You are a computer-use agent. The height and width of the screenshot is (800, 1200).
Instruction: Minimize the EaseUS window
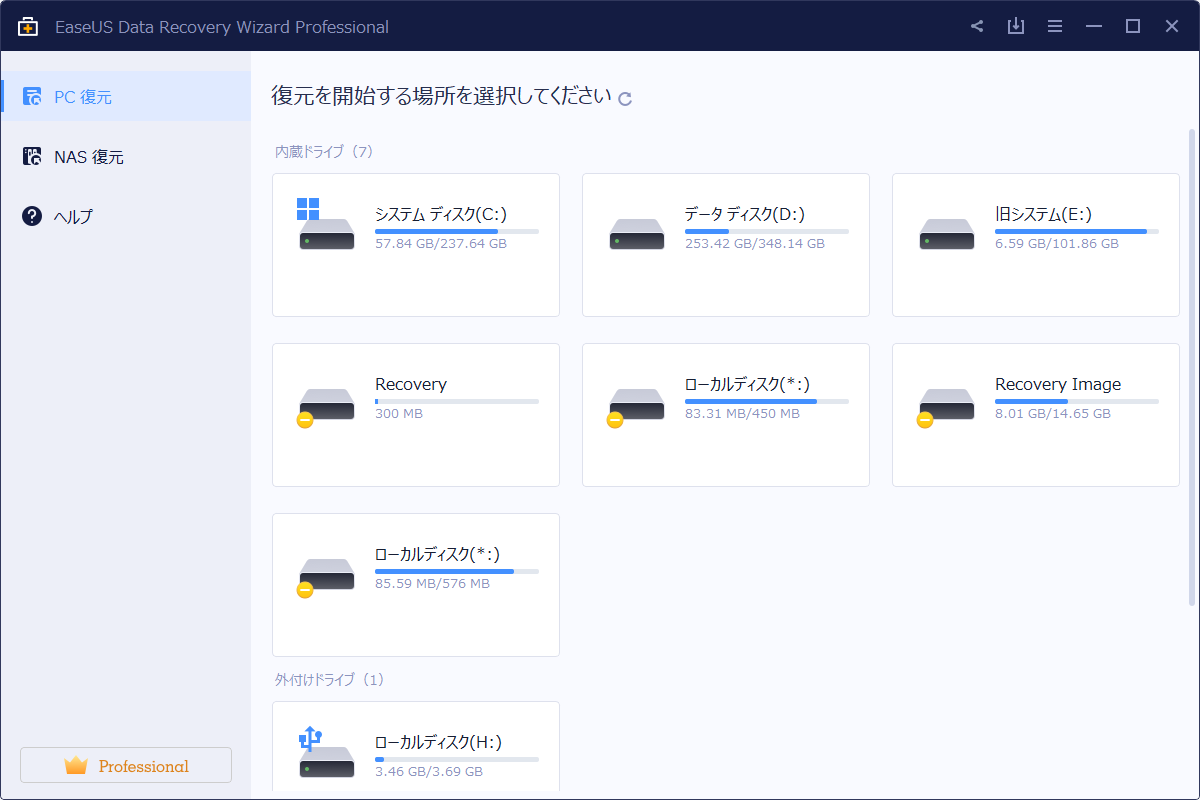[1094, 27]
